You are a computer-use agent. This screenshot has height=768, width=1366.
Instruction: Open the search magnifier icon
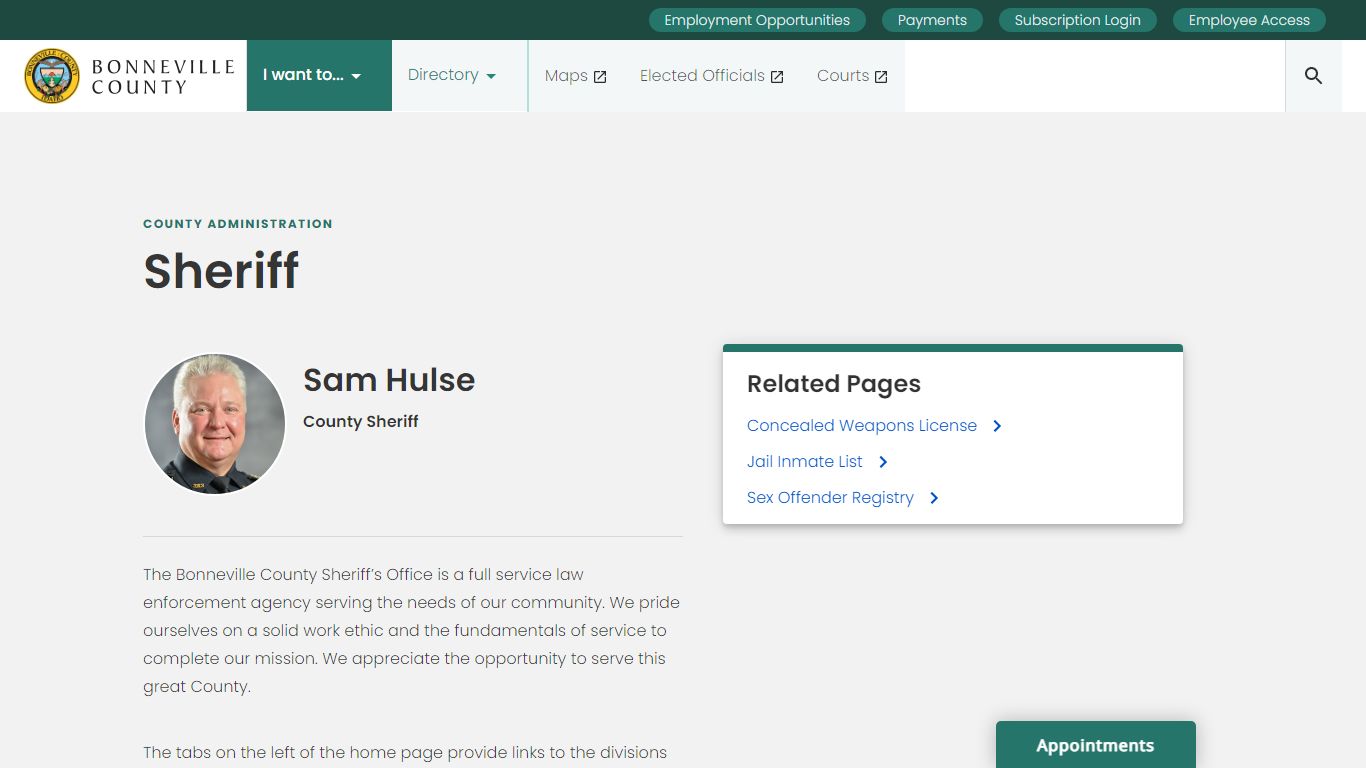pyautogui.click(x=1313, y=76)
